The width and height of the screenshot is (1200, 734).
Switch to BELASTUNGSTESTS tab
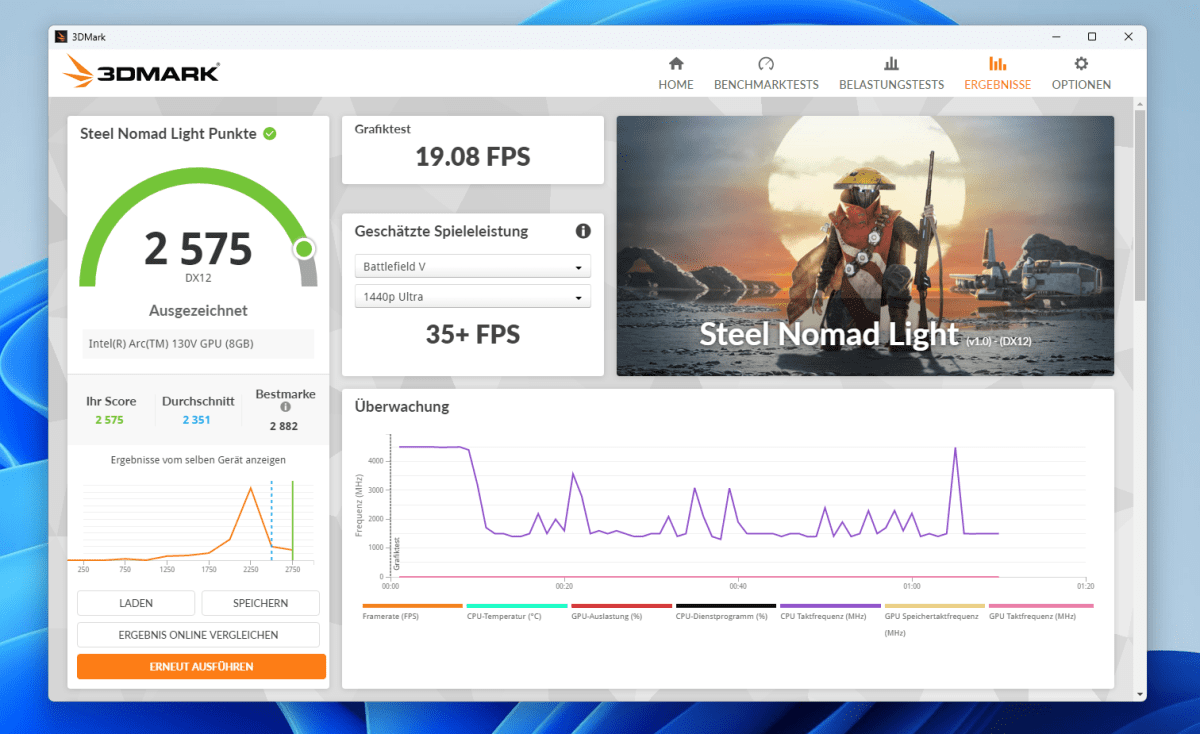coord(891,85)
